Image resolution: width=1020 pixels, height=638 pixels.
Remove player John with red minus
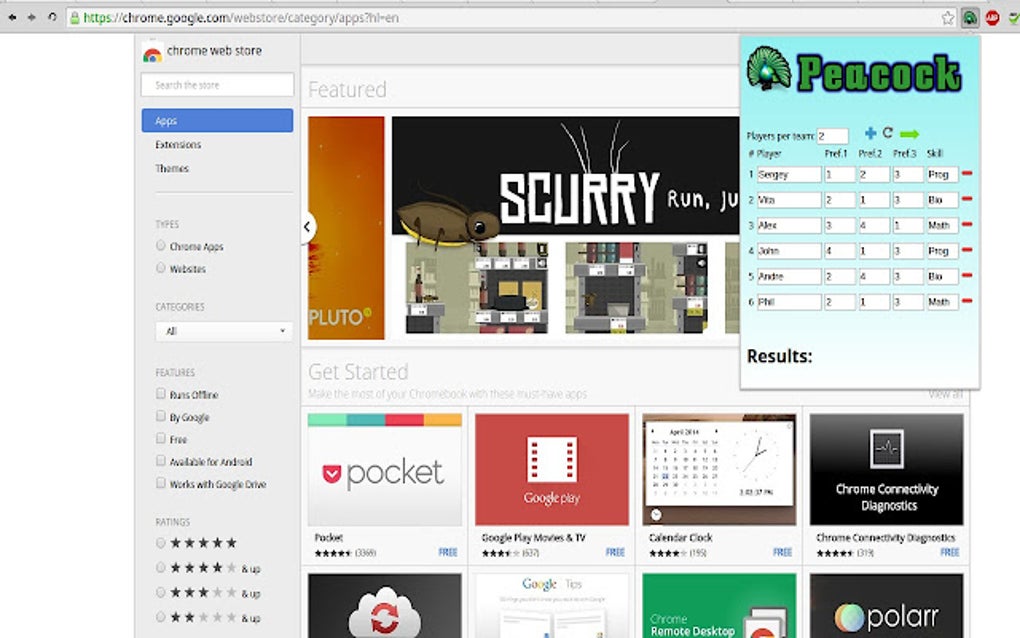click(x=967, y=250)
